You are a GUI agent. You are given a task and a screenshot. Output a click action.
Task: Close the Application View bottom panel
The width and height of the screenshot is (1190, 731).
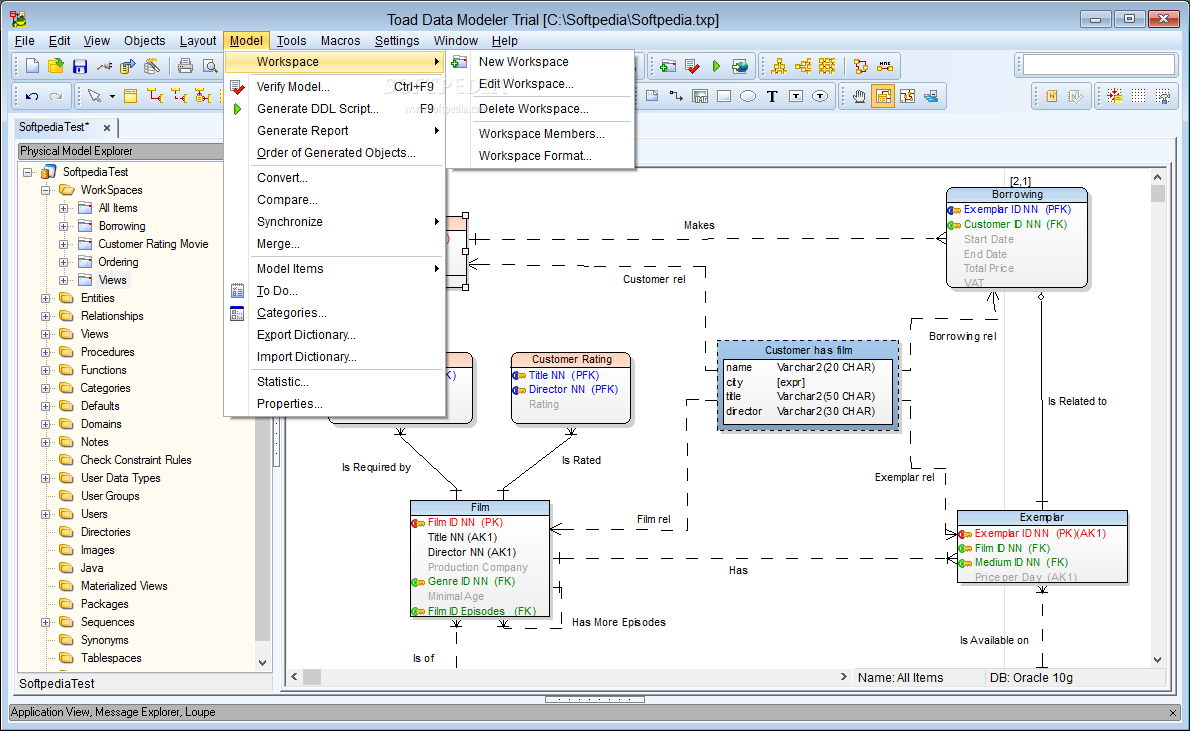point(1173,712)
